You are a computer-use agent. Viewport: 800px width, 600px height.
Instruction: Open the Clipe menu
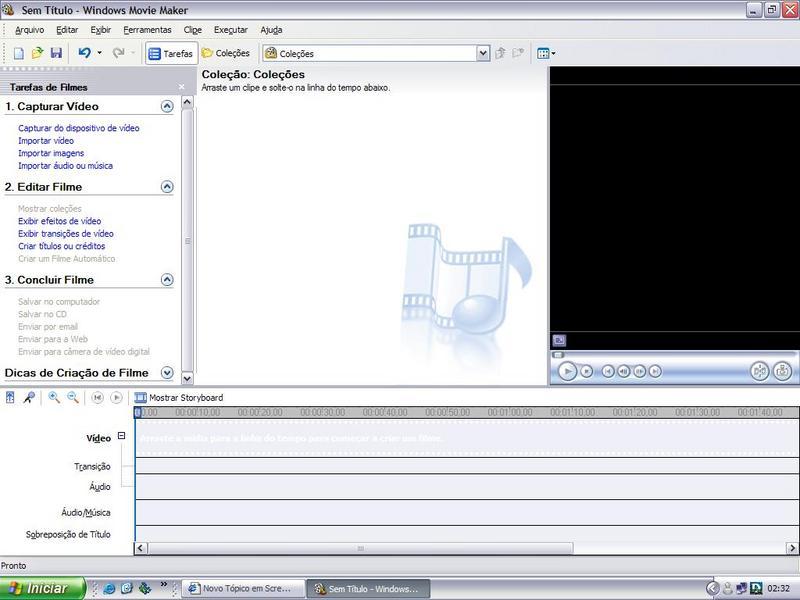[x=193, y=30]
